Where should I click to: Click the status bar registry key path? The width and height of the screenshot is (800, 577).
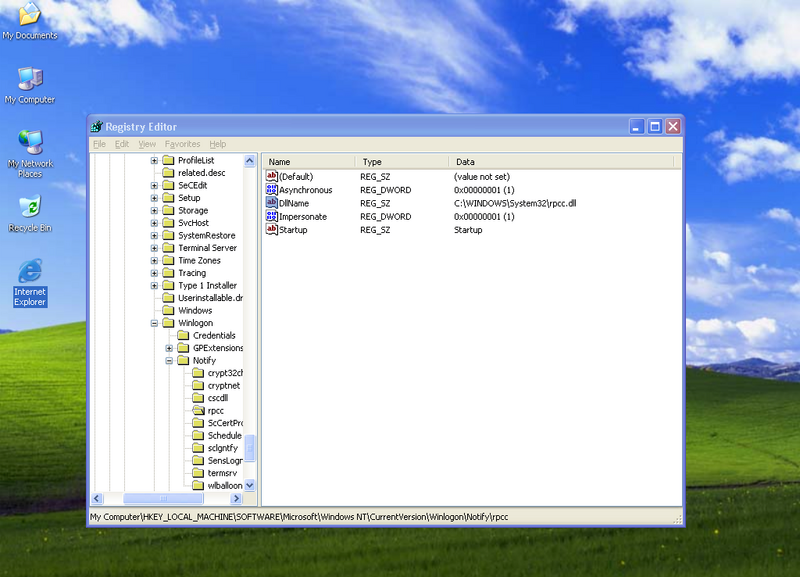[x=299, y=517]
